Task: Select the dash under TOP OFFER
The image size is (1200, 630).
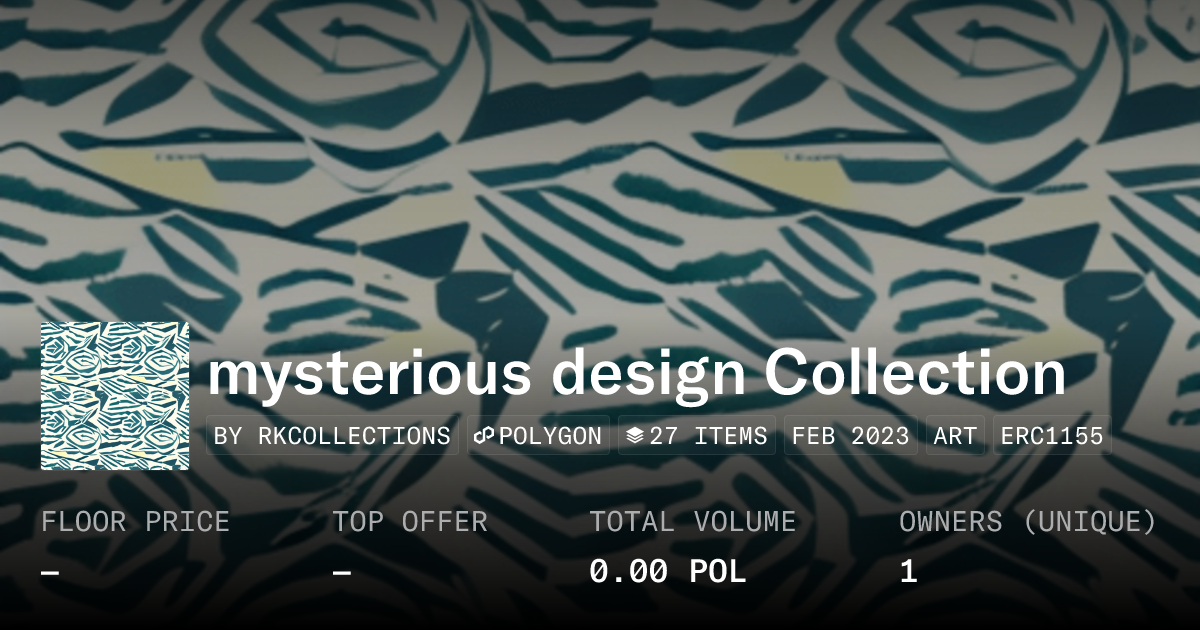Action: pos(341,572)
